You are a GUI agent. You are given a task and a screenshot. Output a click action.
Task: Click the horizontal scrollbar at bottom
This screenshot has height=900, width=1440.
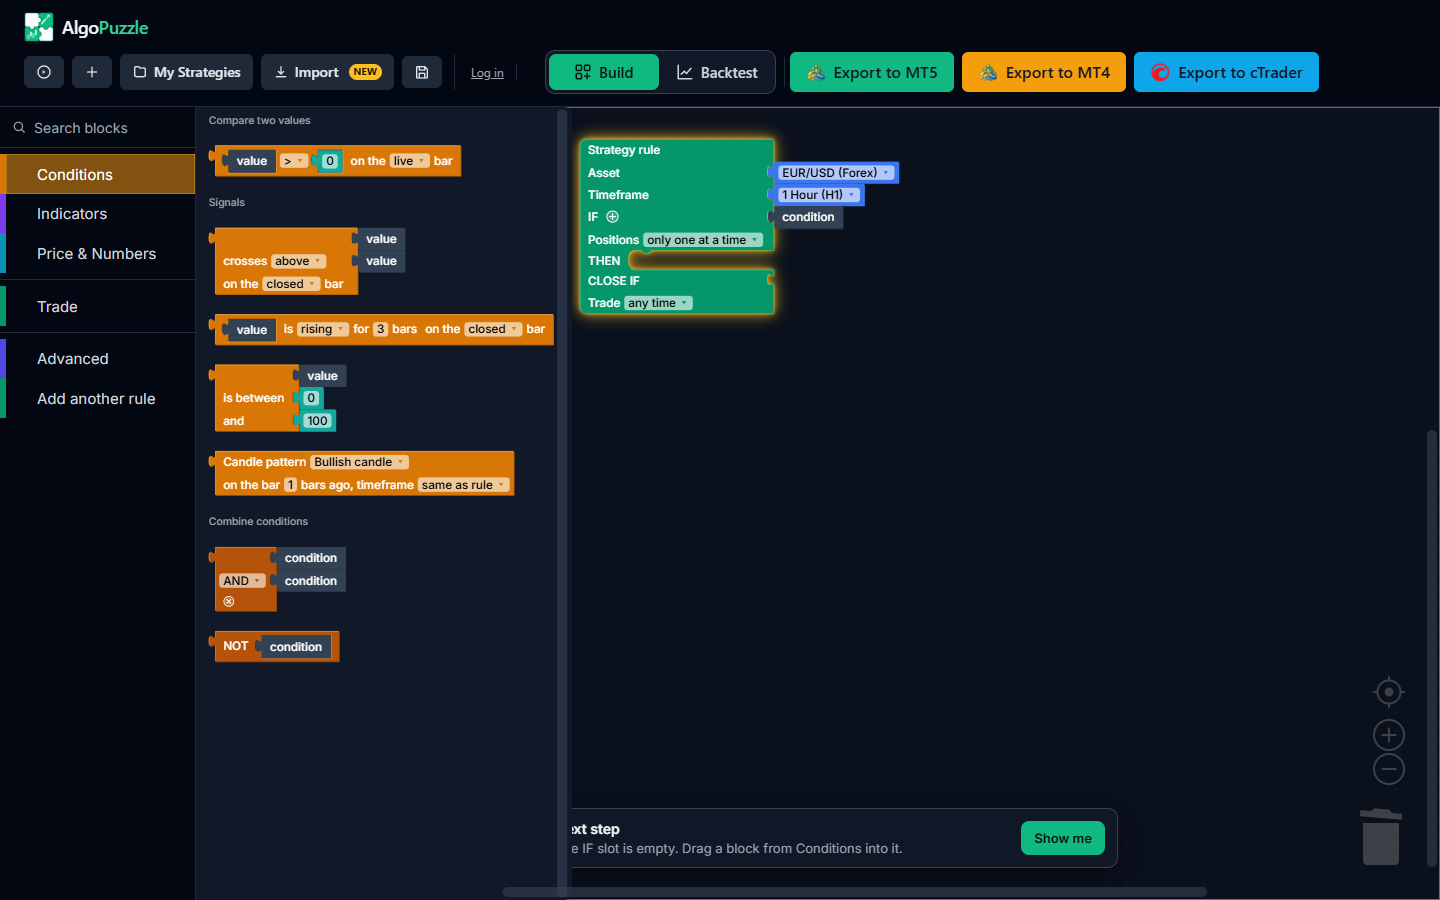[x=854, y=892]
